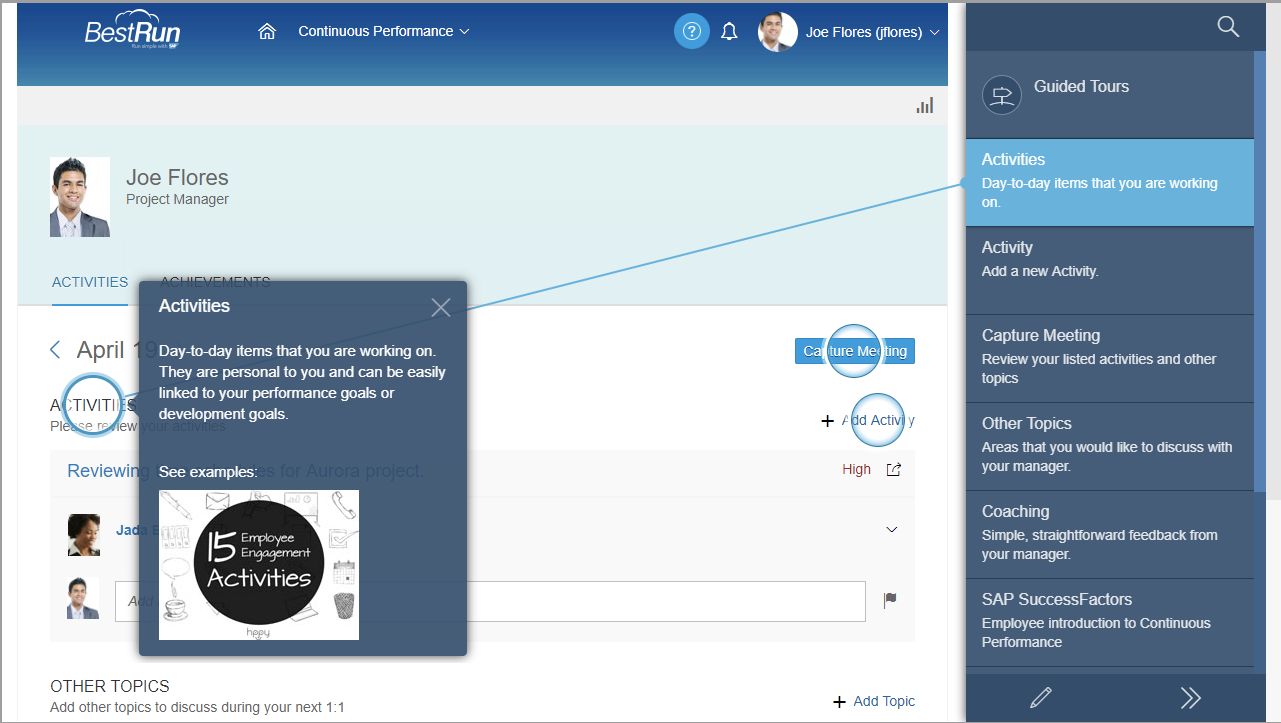Click the High priority label
Screen dimensions: 1281x723
click(x=856, y=469)
